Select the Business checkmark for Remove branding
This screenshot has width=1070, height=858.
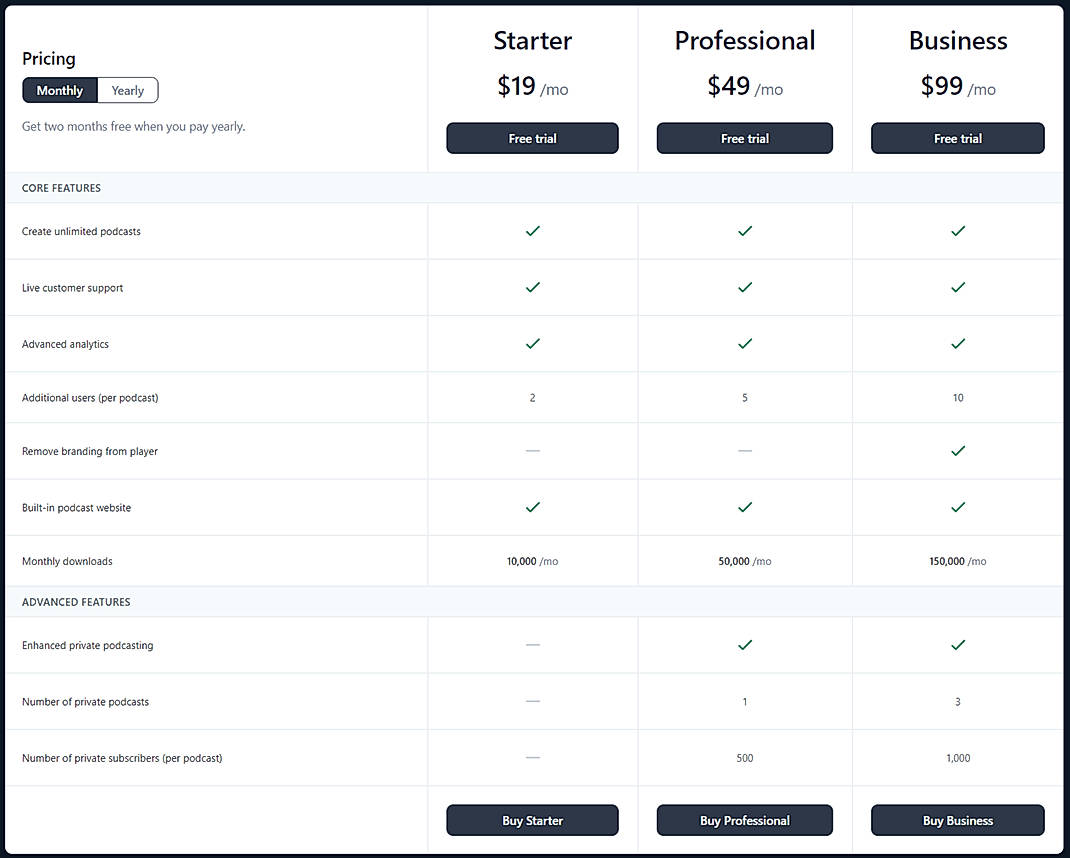click(958, 451)
